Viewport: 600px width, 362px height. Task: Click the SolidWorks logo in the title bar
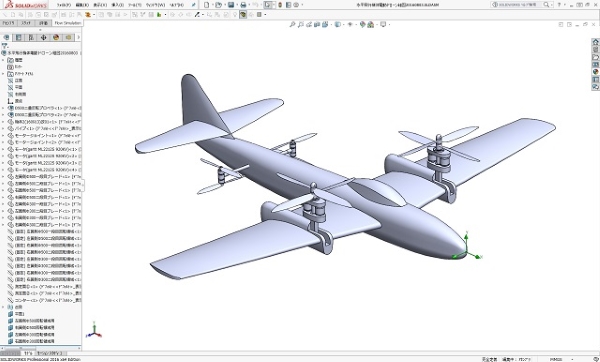[x=26, y=5]
